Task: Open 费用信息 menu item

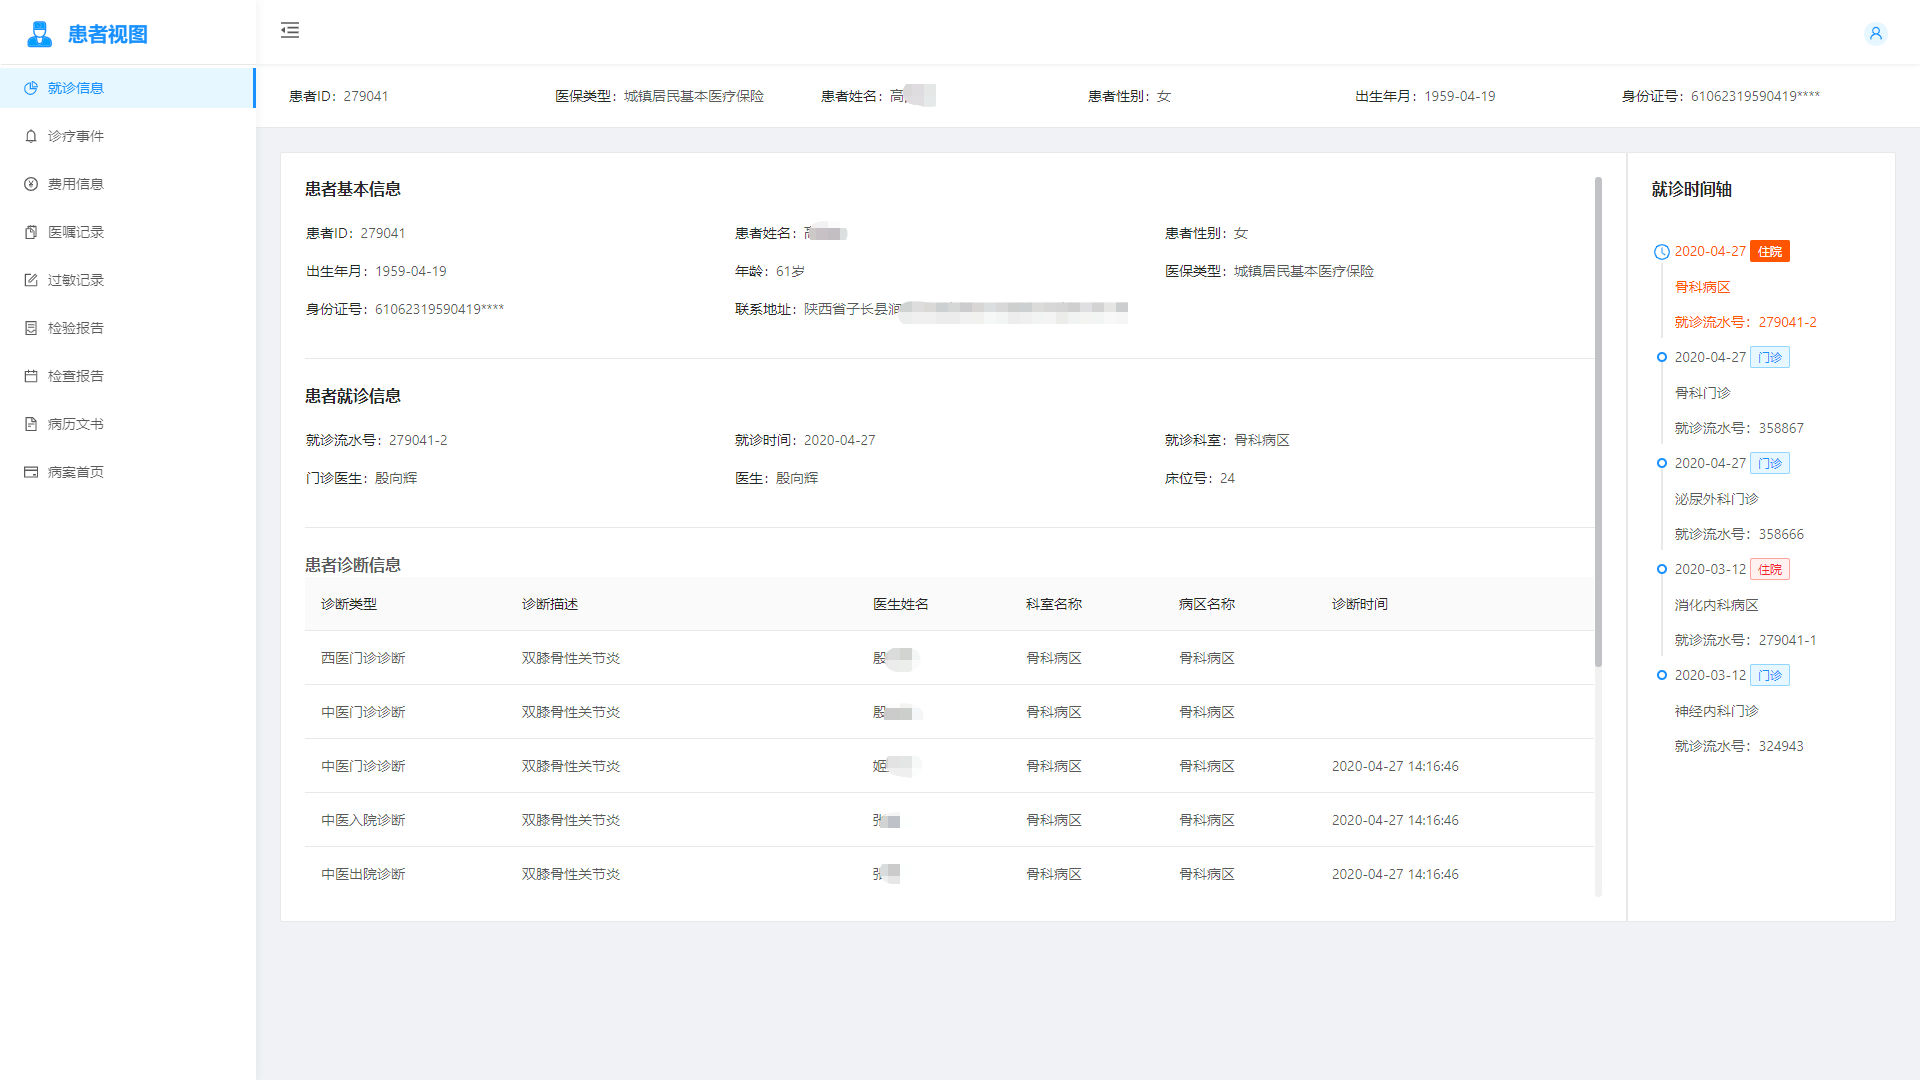Action: coord(127,184)
